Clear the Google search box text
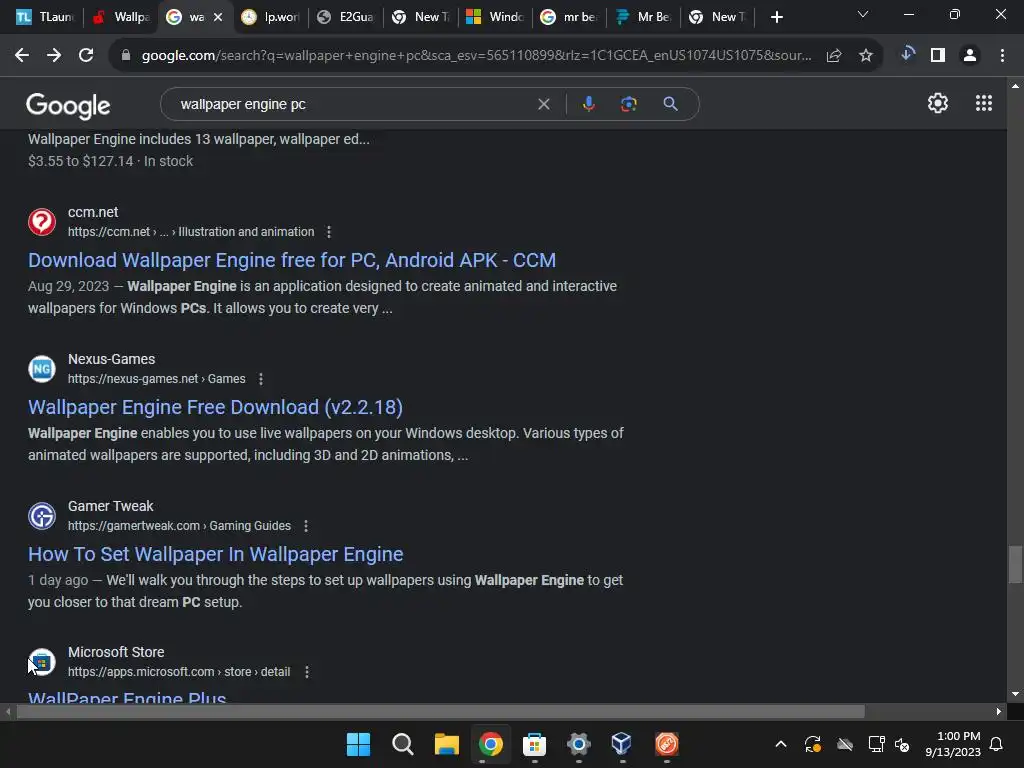 [543, 104]
